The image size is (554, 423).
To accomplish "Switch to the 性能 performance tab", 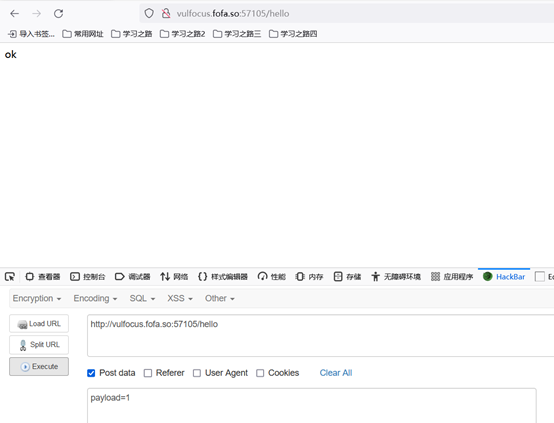I will 271,277.
